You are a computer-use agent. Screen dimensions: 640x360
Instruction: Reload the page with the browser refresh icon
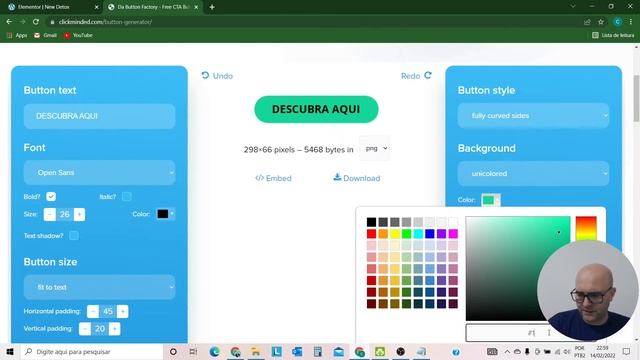[36, 22]
